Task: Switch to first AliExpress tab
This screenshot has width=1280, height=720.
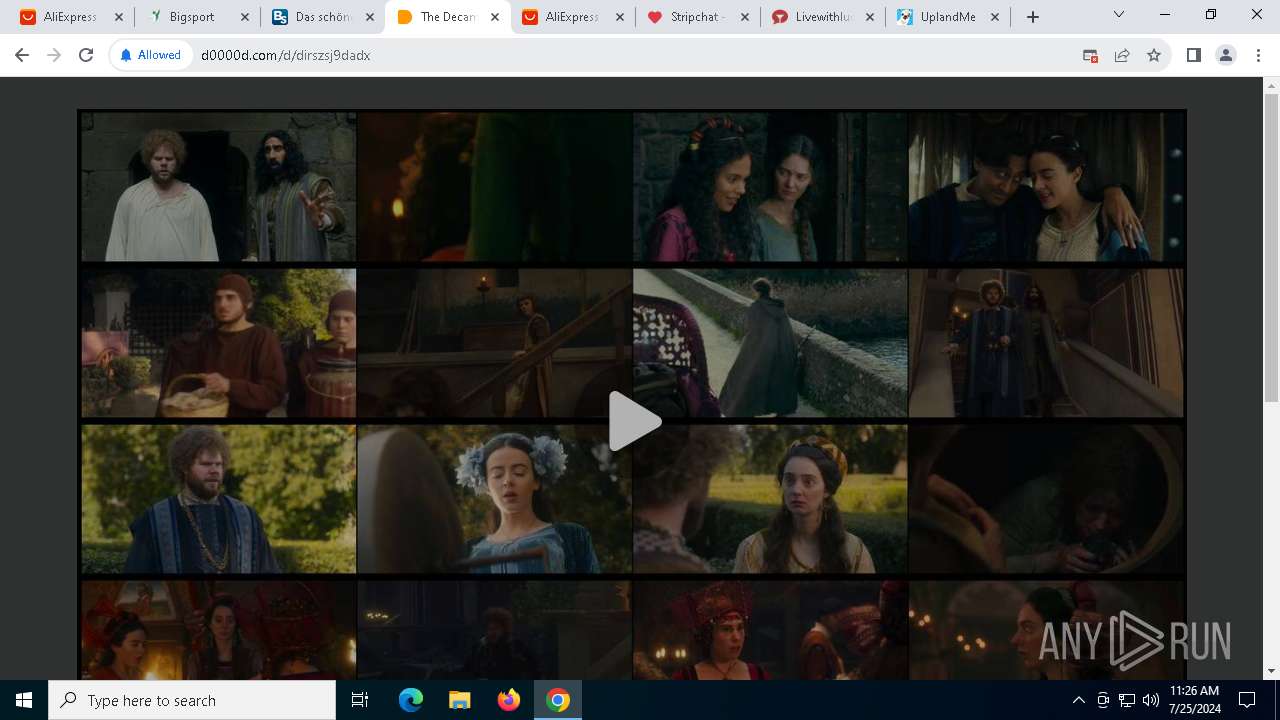Action: (70, 17)
